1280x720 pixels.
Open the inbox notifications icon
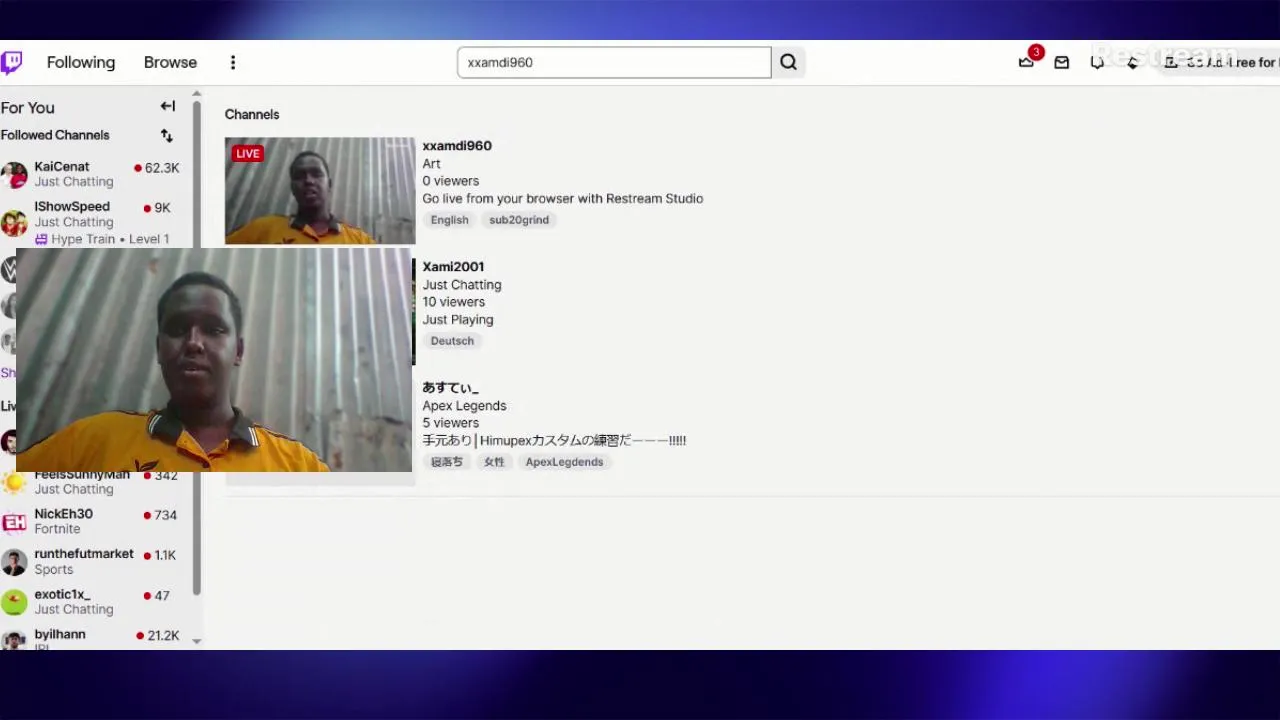point(1062,62)
